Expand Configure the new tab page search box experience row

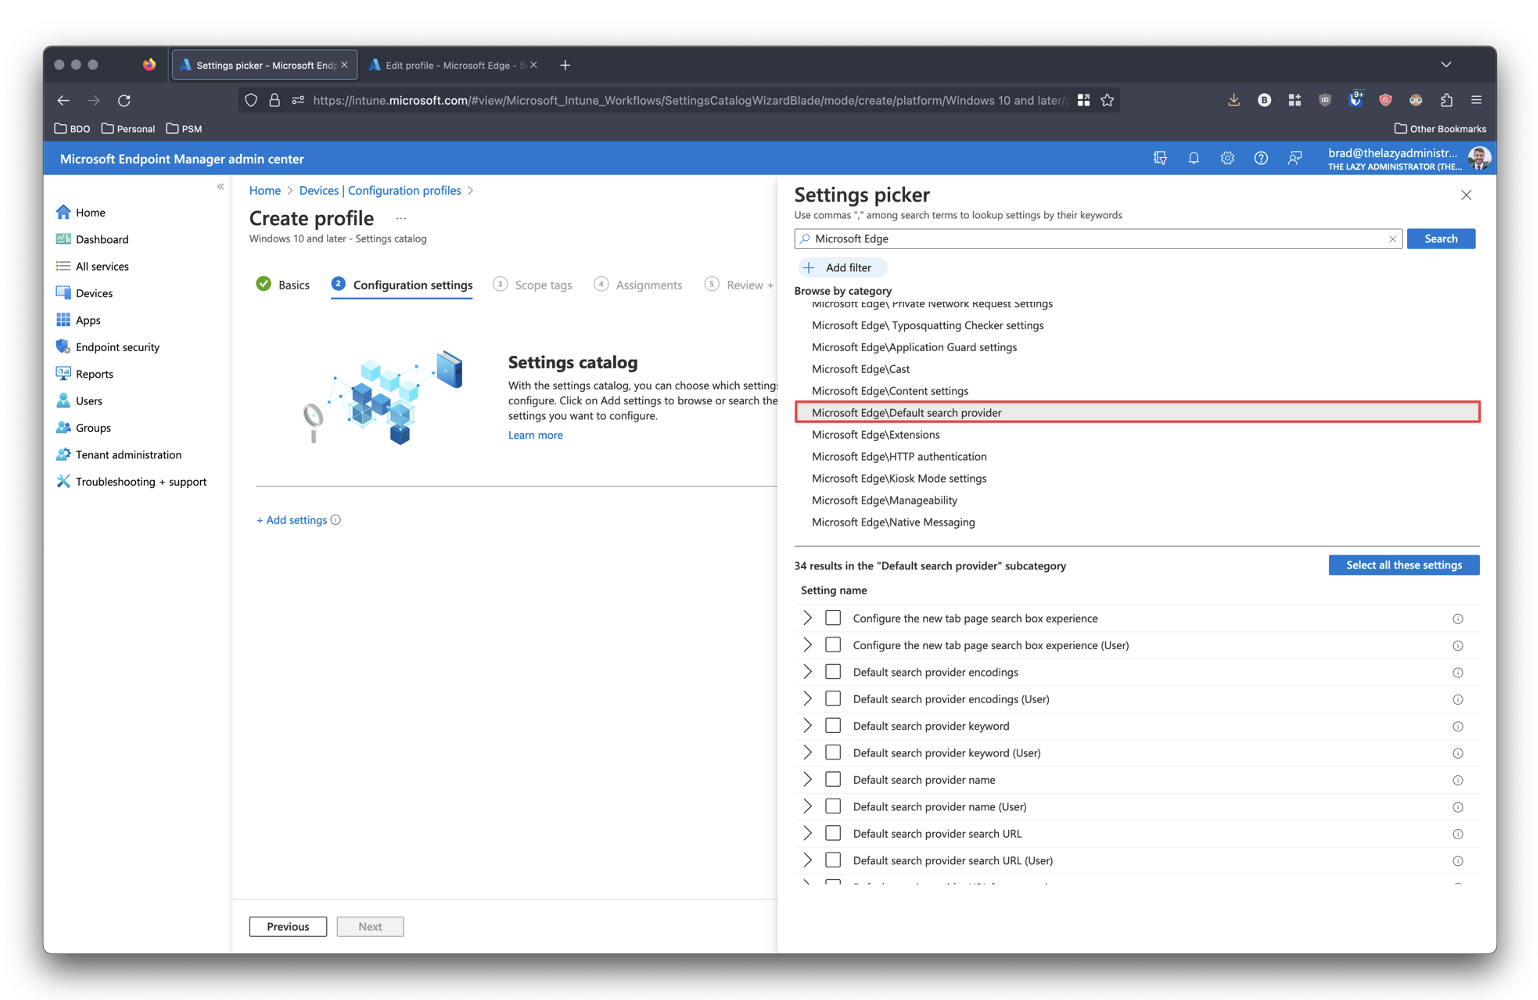coord(808,618)
